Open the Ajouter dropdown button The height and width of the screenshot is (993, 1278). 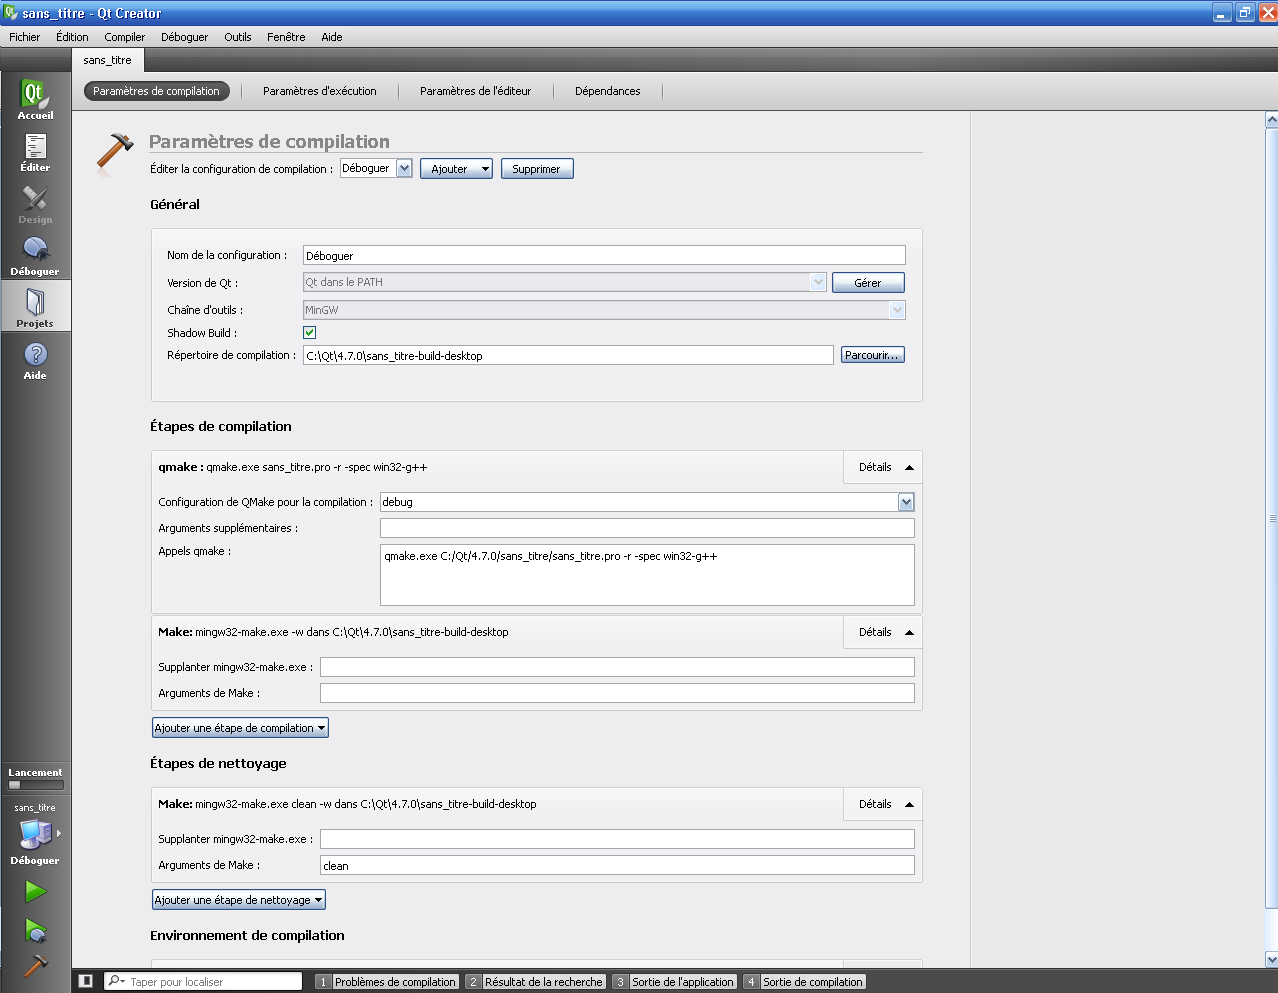tap(456, 169)
